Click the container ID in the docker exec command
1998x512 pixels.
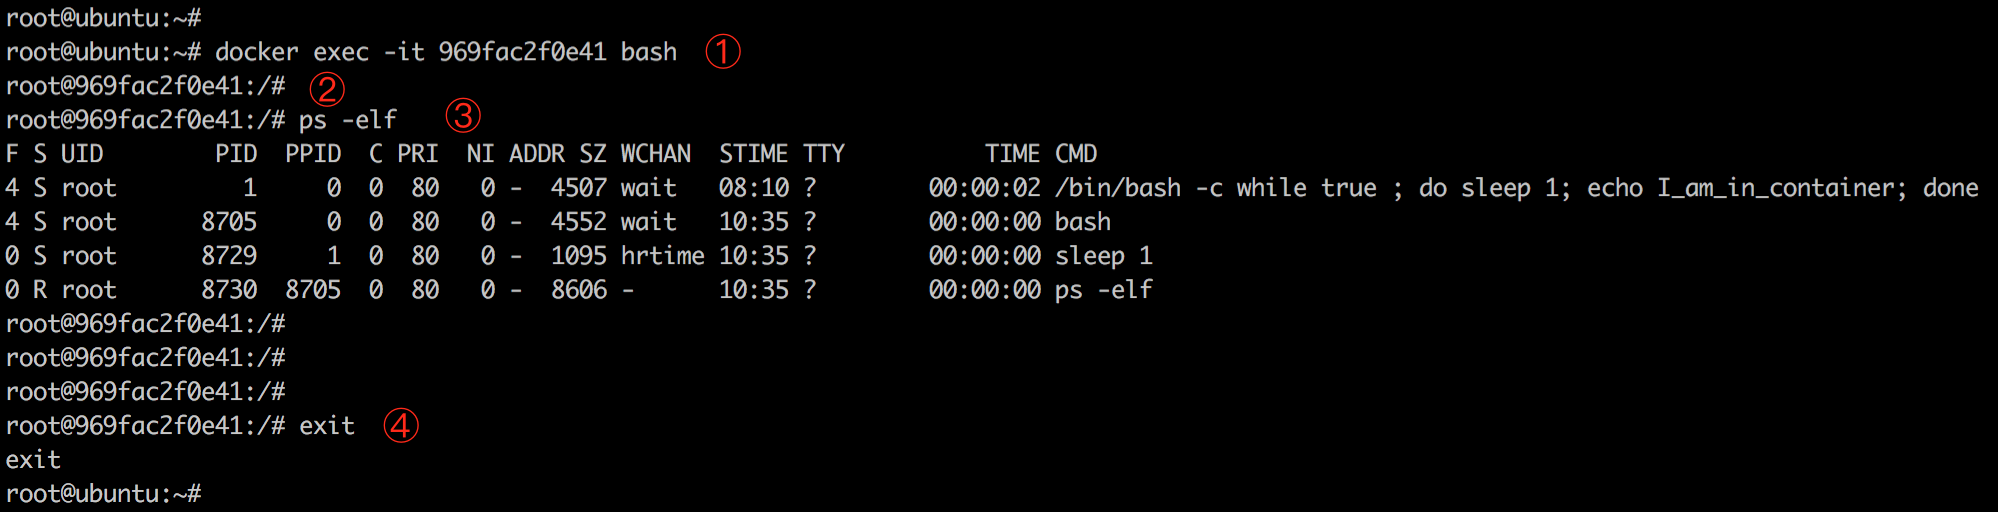(x=522, y=52)
